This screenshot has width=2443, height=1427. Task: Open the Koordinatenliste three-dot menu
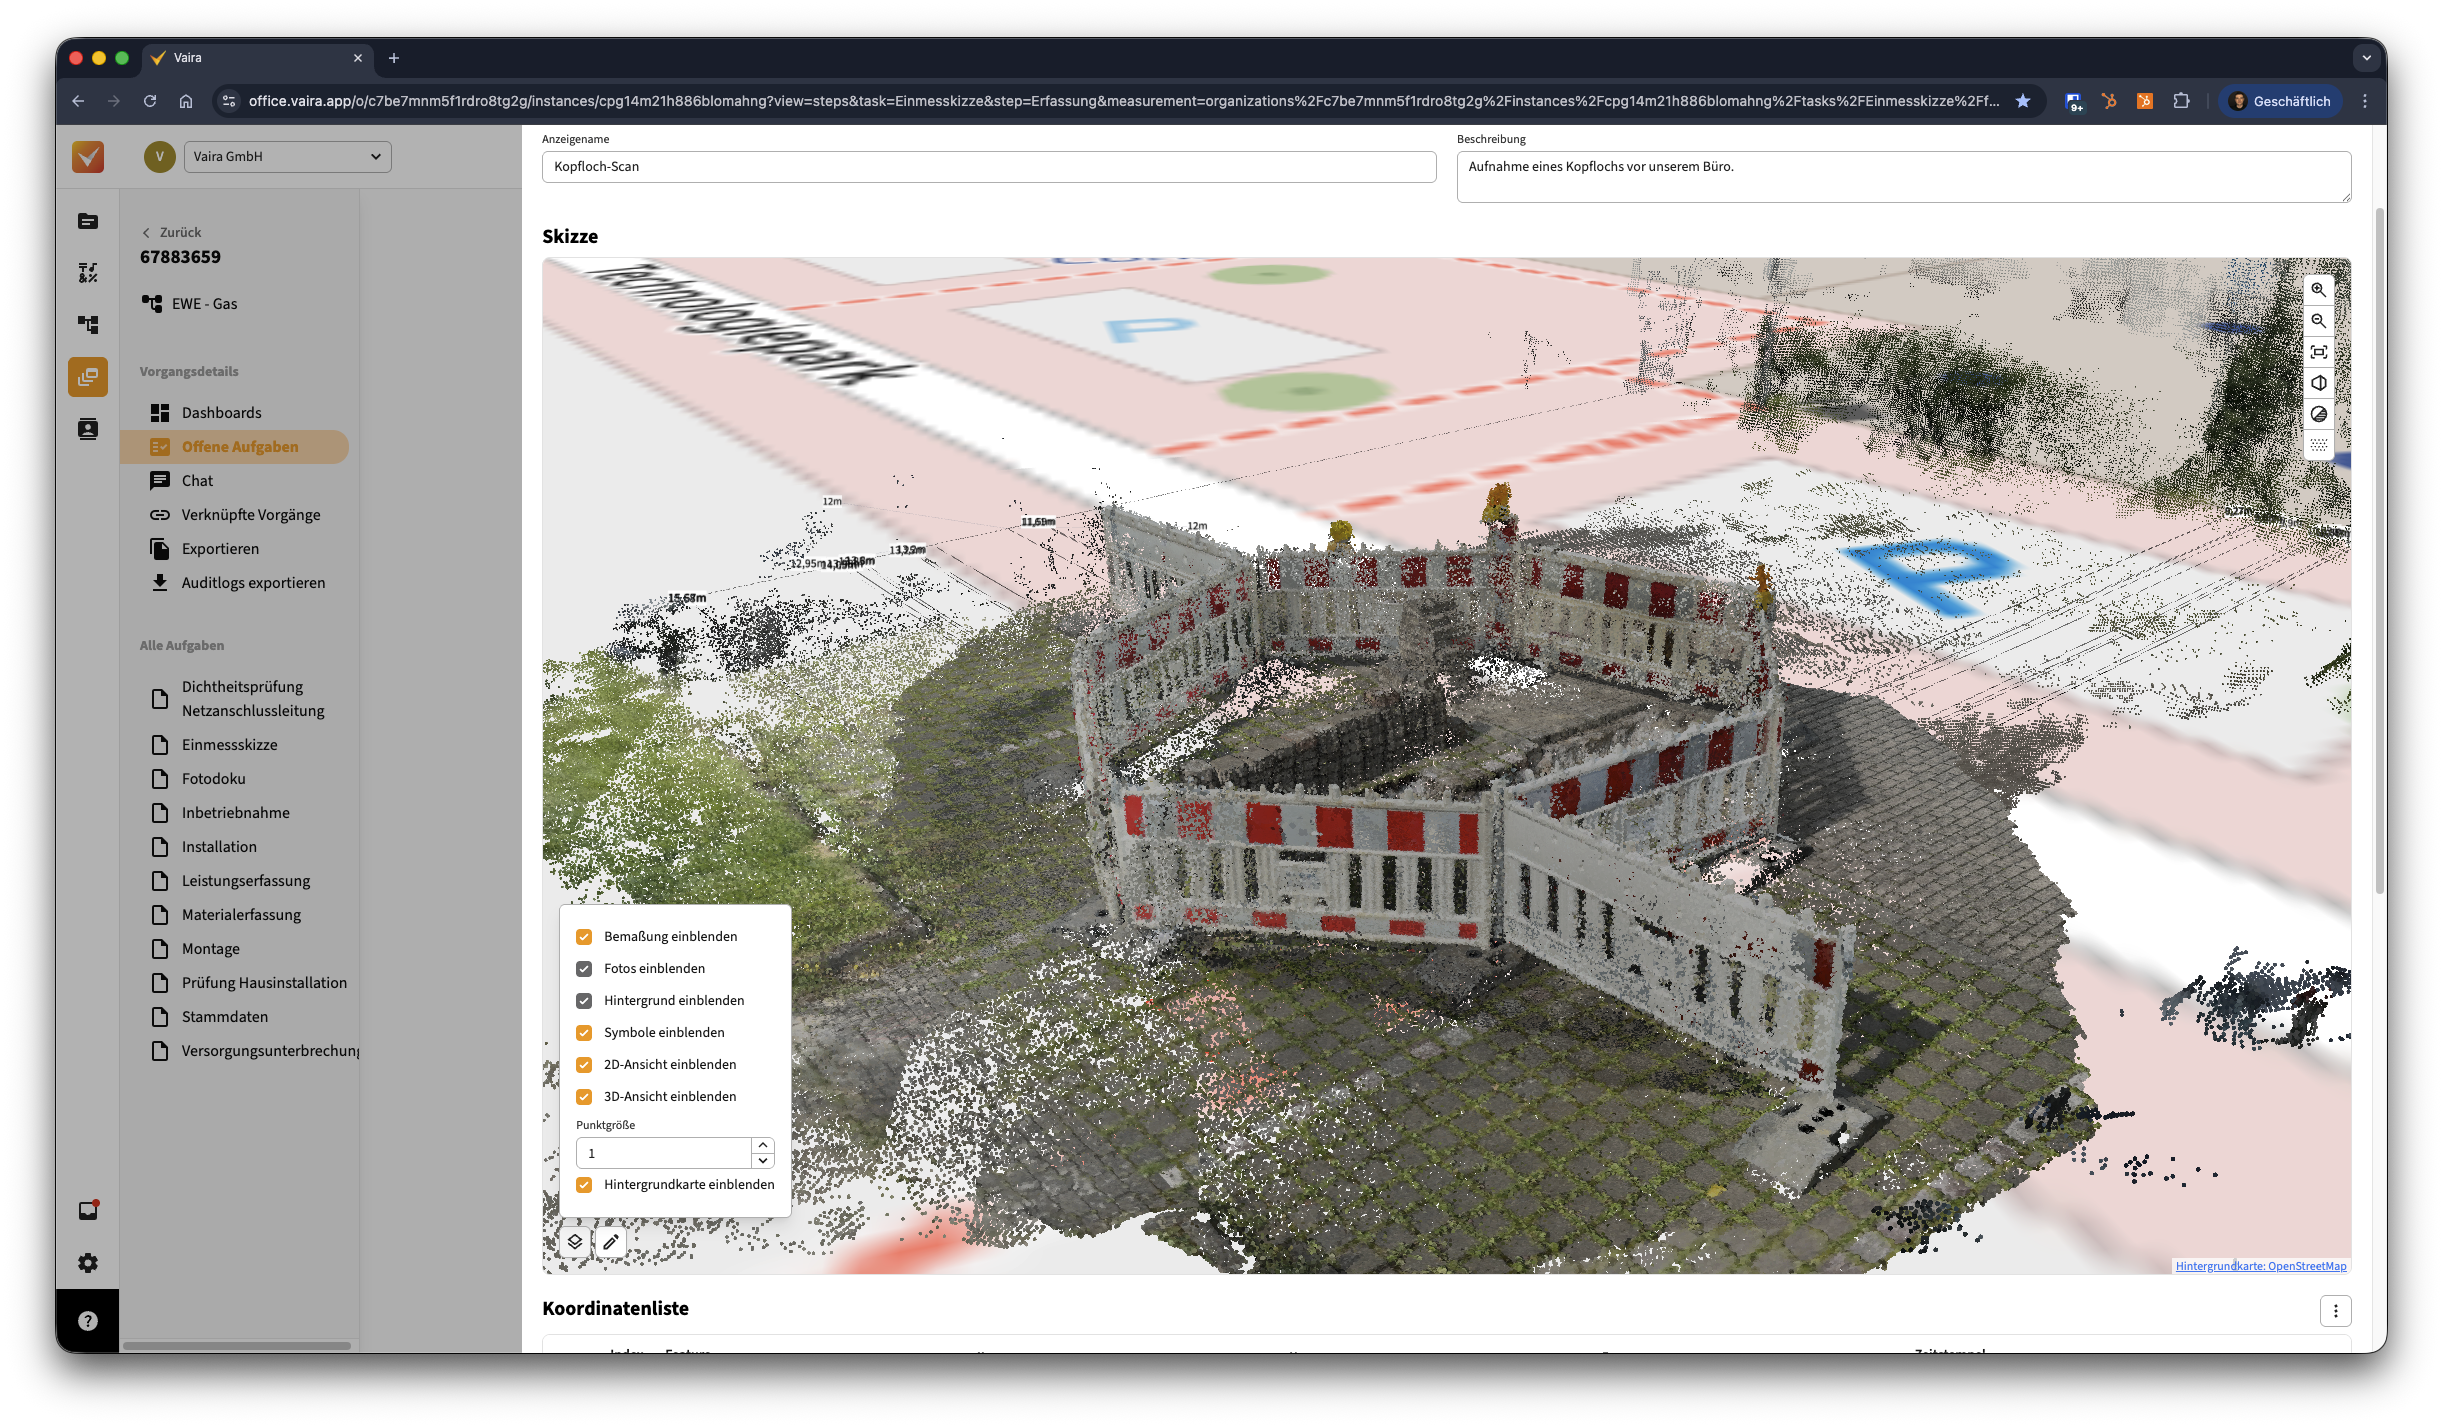(2335, 1311)
